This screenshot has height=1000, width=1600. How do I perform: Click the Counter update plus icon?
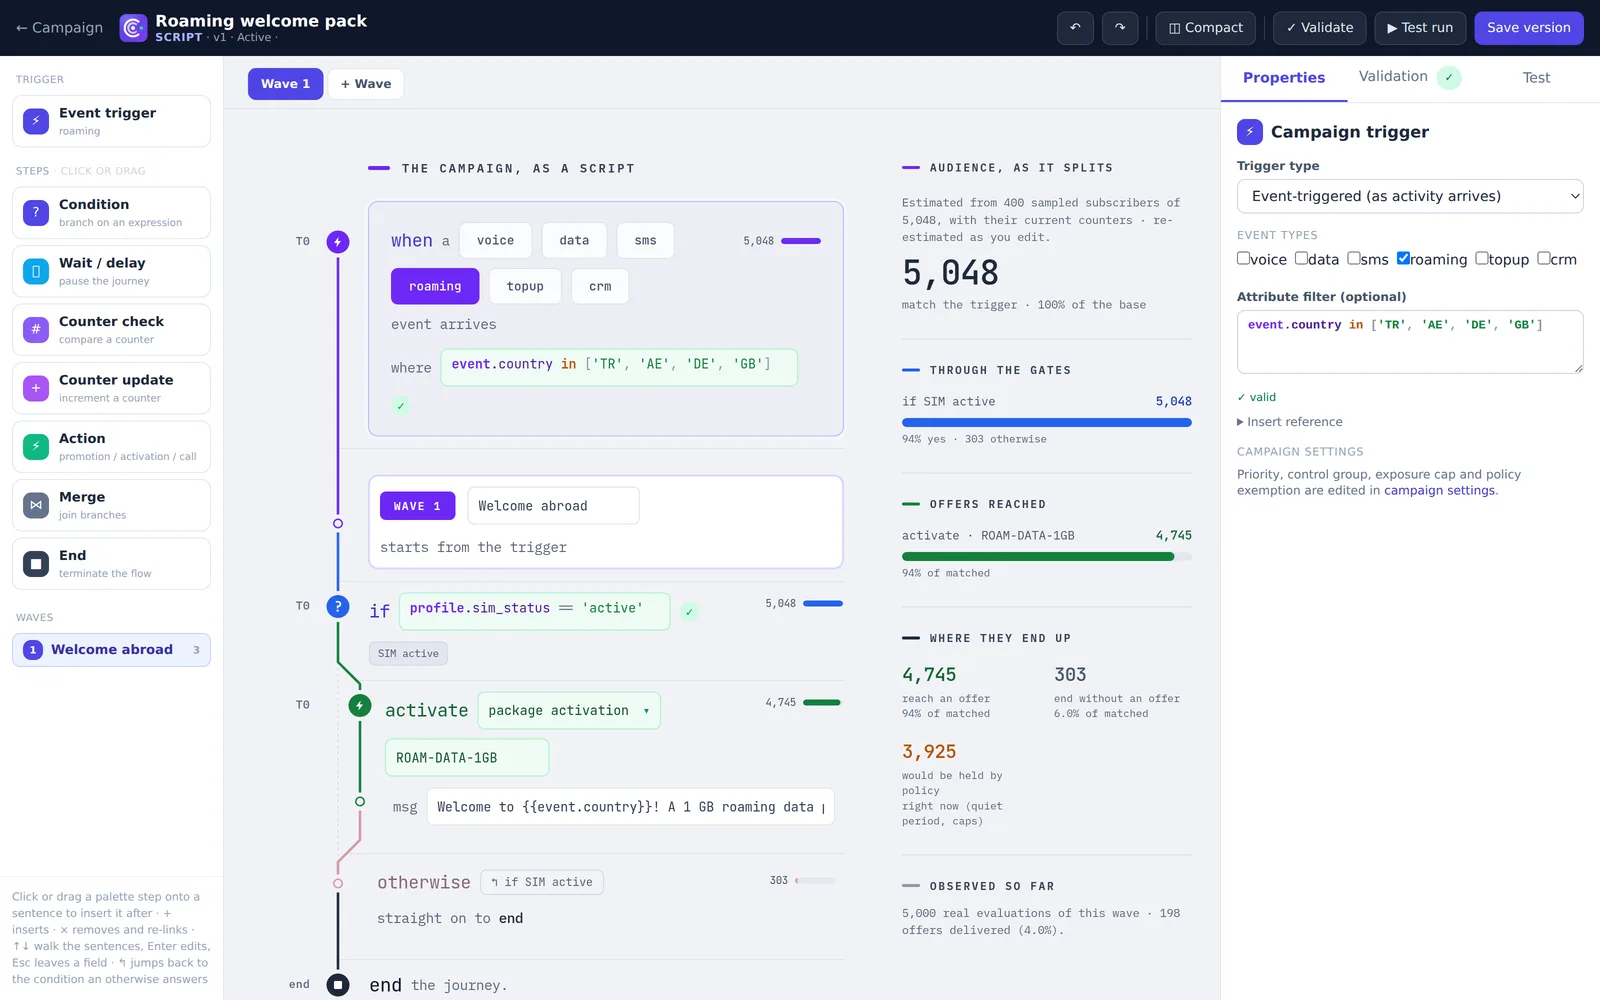point(36,388)
